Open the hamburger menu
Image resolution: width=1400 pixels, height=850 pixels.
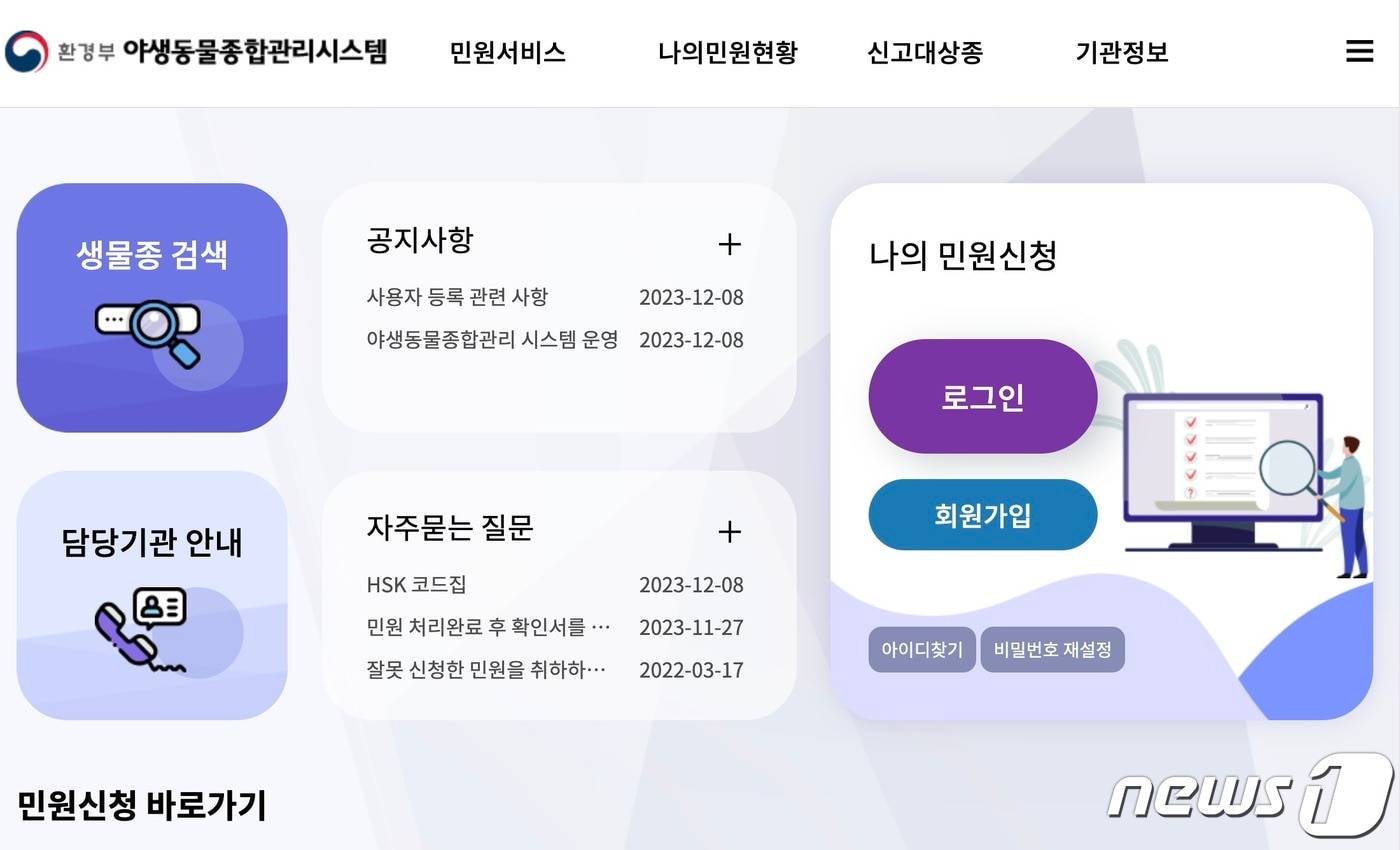[x=1358, y=52]
